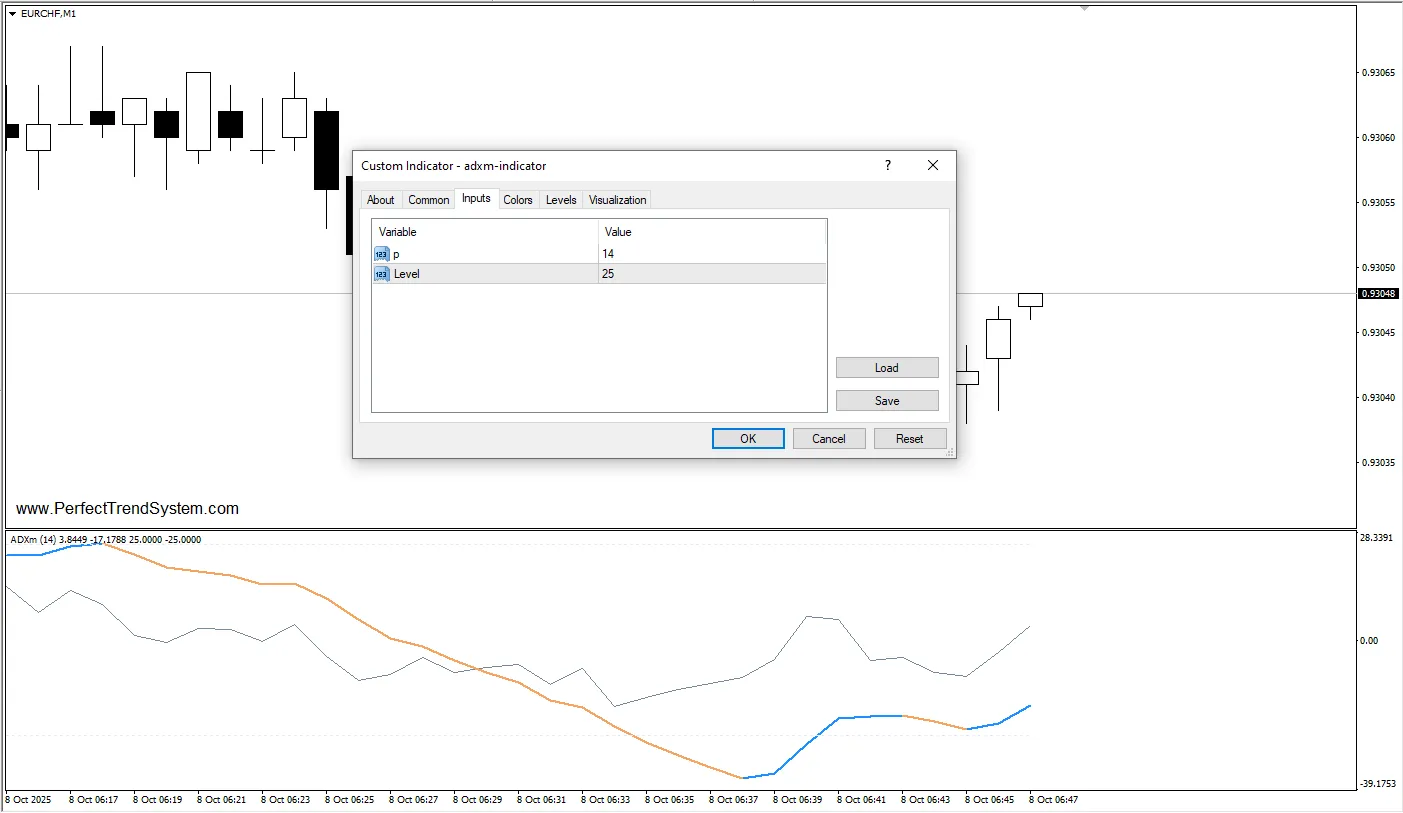Screen dimensions: 1403x813
Task: Reset inputs with the Reset button
Action: click(x=910, y=439)
